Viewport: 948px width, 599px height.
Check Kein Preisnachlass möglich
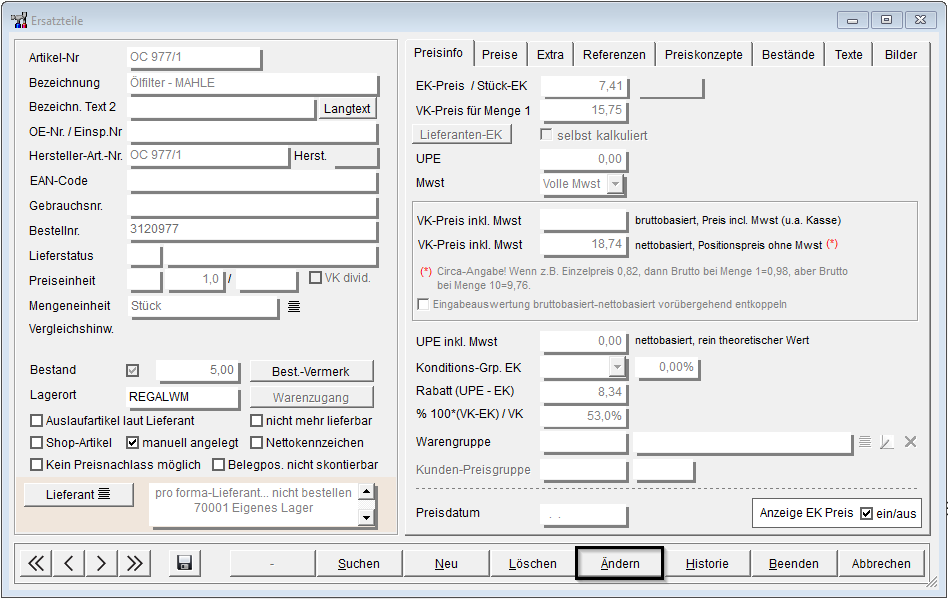(36, 464)
